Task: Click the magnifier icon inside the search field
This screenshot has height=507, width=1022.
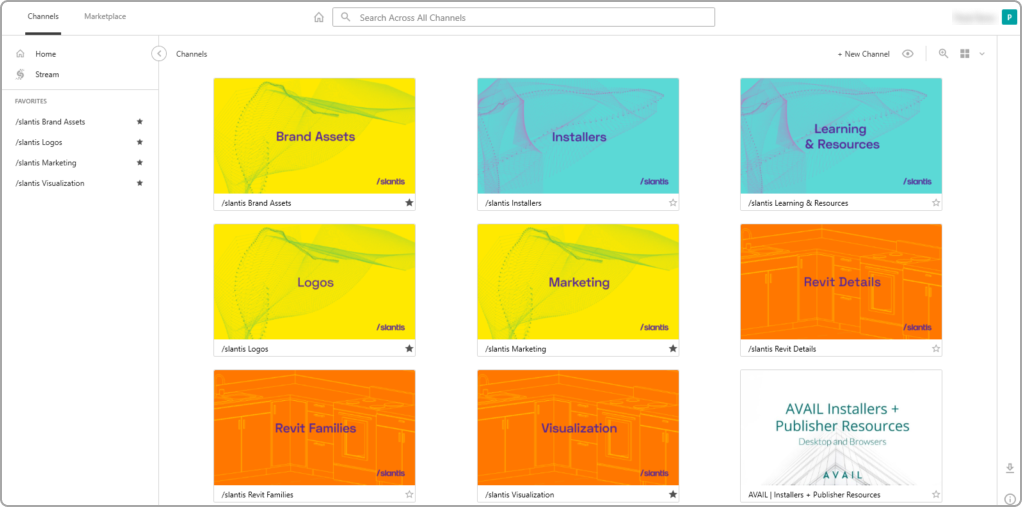Action: coord(345,18)
